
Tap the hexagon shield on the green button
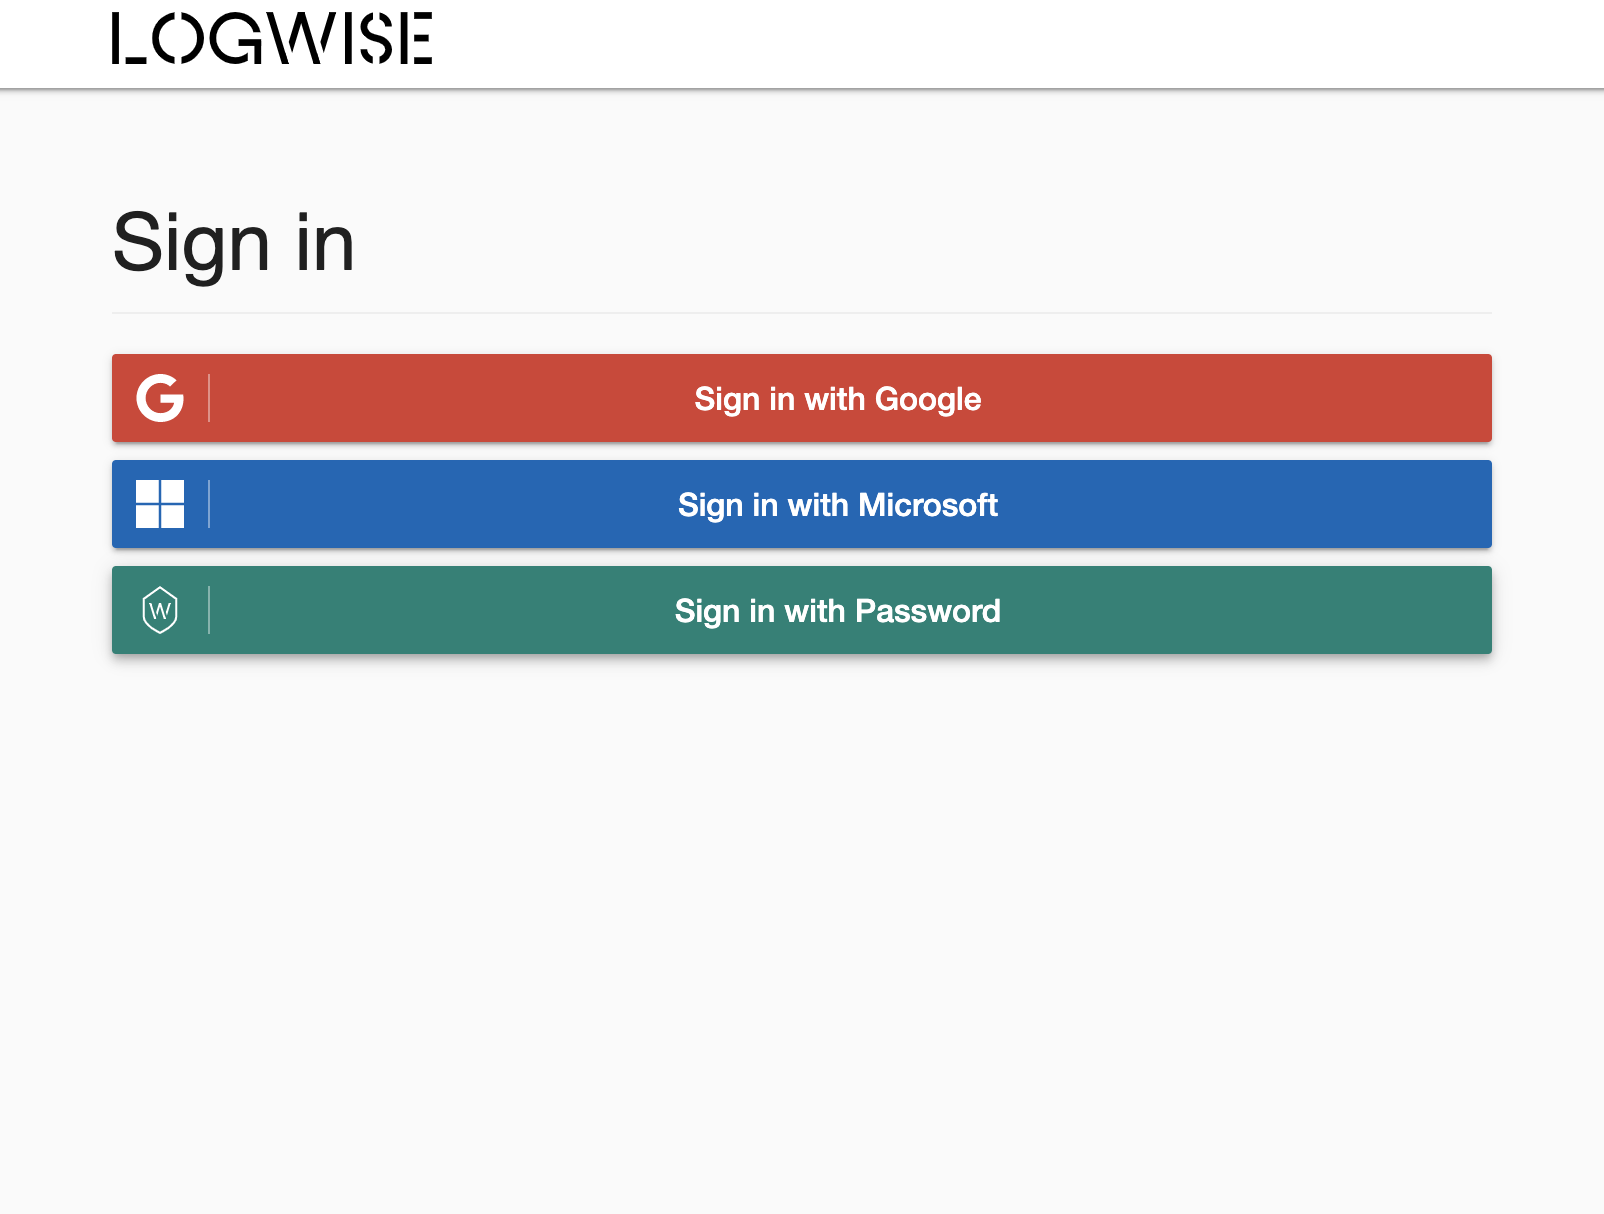160,610
